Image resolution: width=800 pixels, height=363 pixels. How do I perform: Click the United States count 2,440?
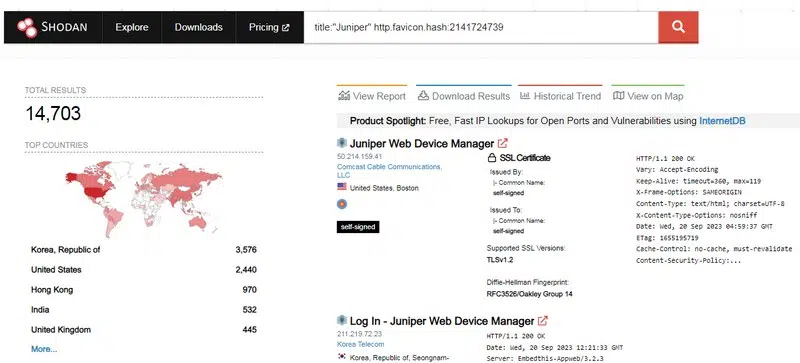246,270
